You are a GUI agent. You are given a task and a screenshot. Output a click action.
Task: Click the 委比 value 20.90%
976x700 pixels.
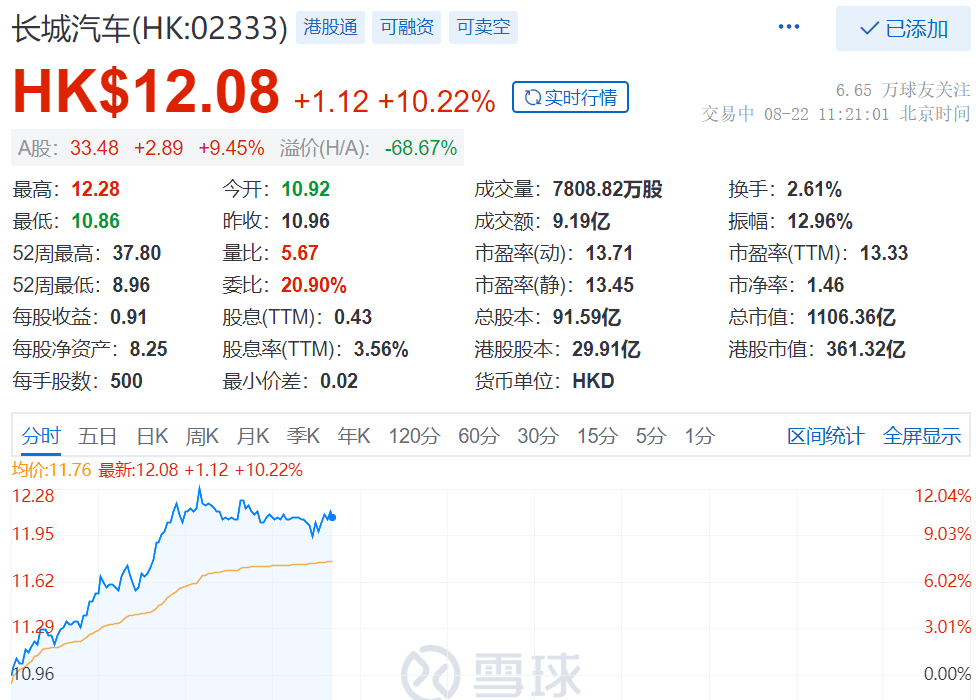point(313,285)
